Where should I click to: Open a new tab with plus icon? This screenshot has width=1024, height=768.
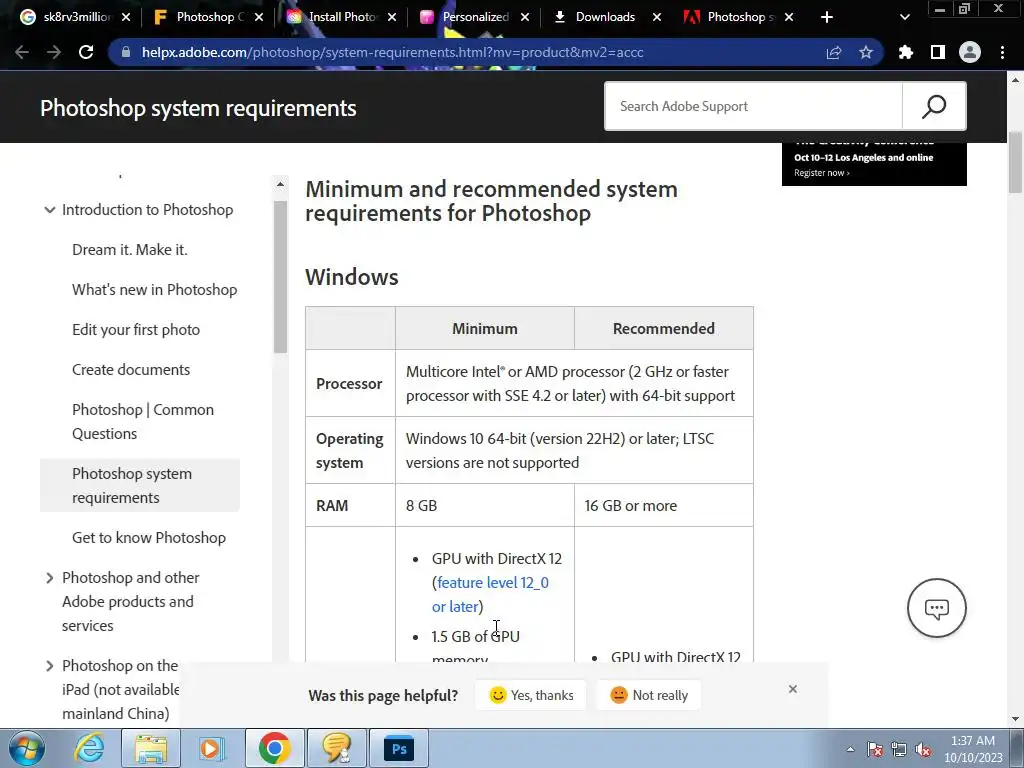[827, 17]
